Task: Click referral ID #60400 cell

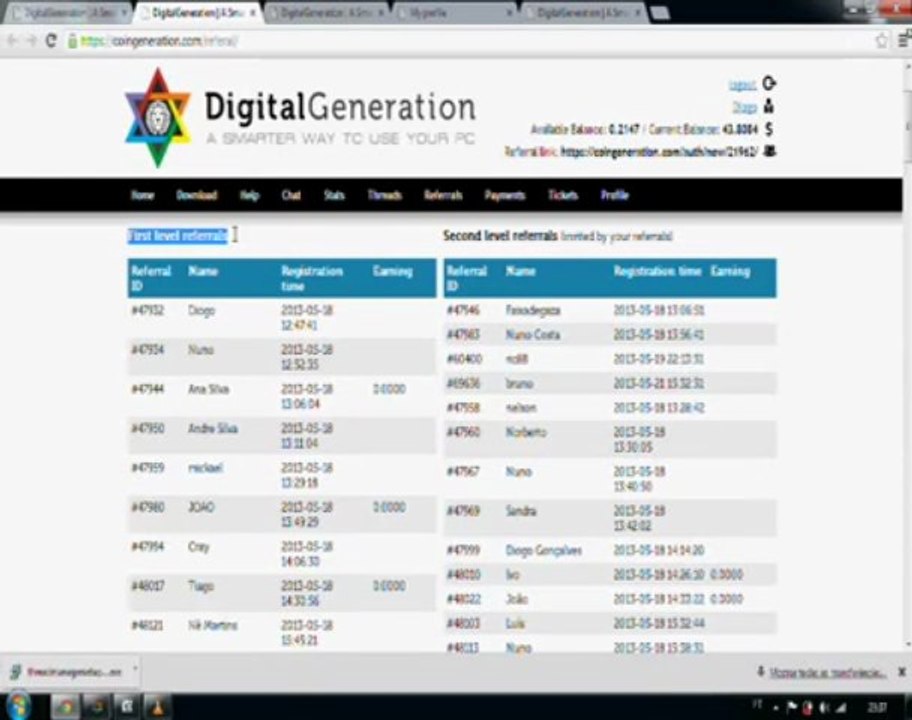Action: pos(464,359)
